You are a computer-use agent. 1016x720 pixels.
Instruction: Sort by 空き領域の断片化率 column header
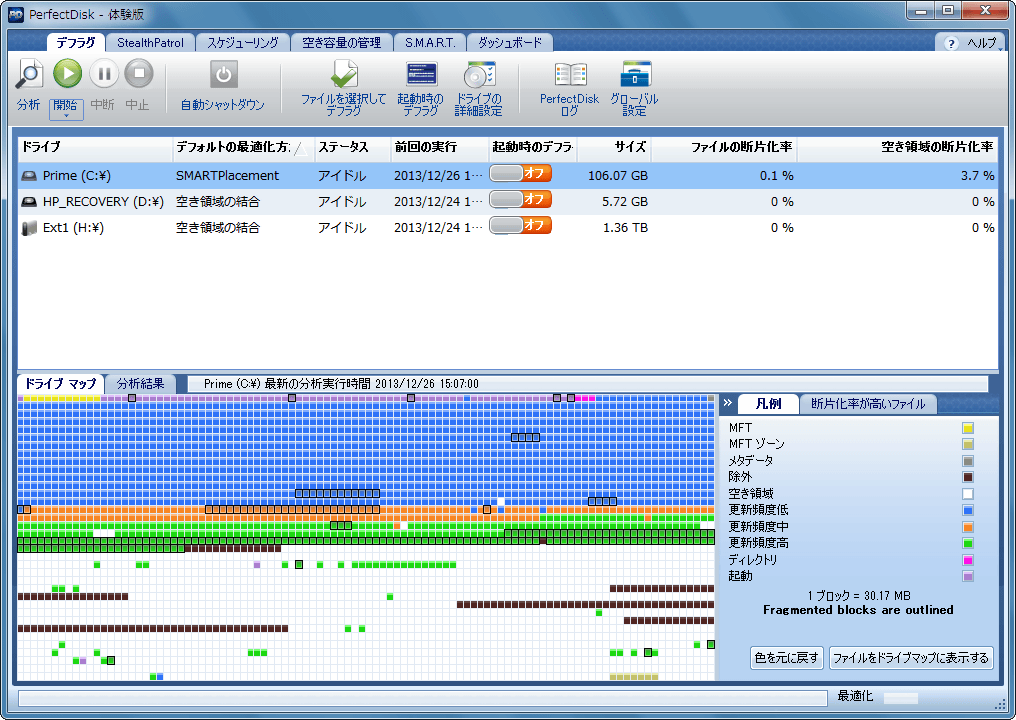point(897,147)
